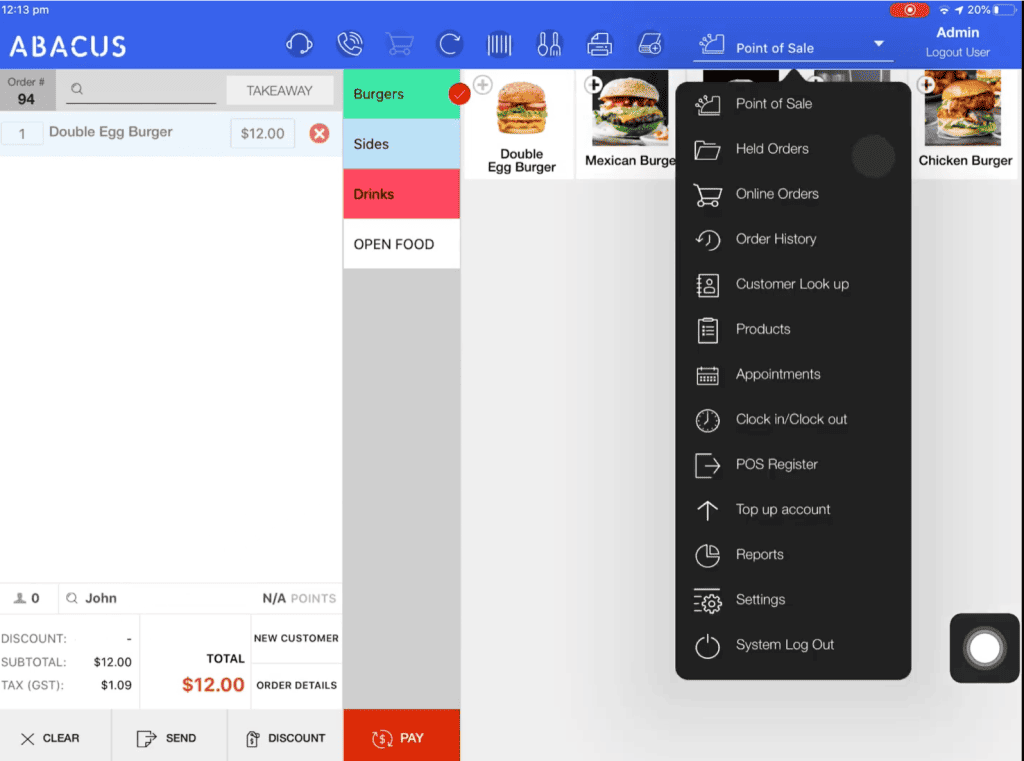Click the sync refresh icon
Image resolution: width=1024 pixels, height=761 pixels.
click(449, 43)
